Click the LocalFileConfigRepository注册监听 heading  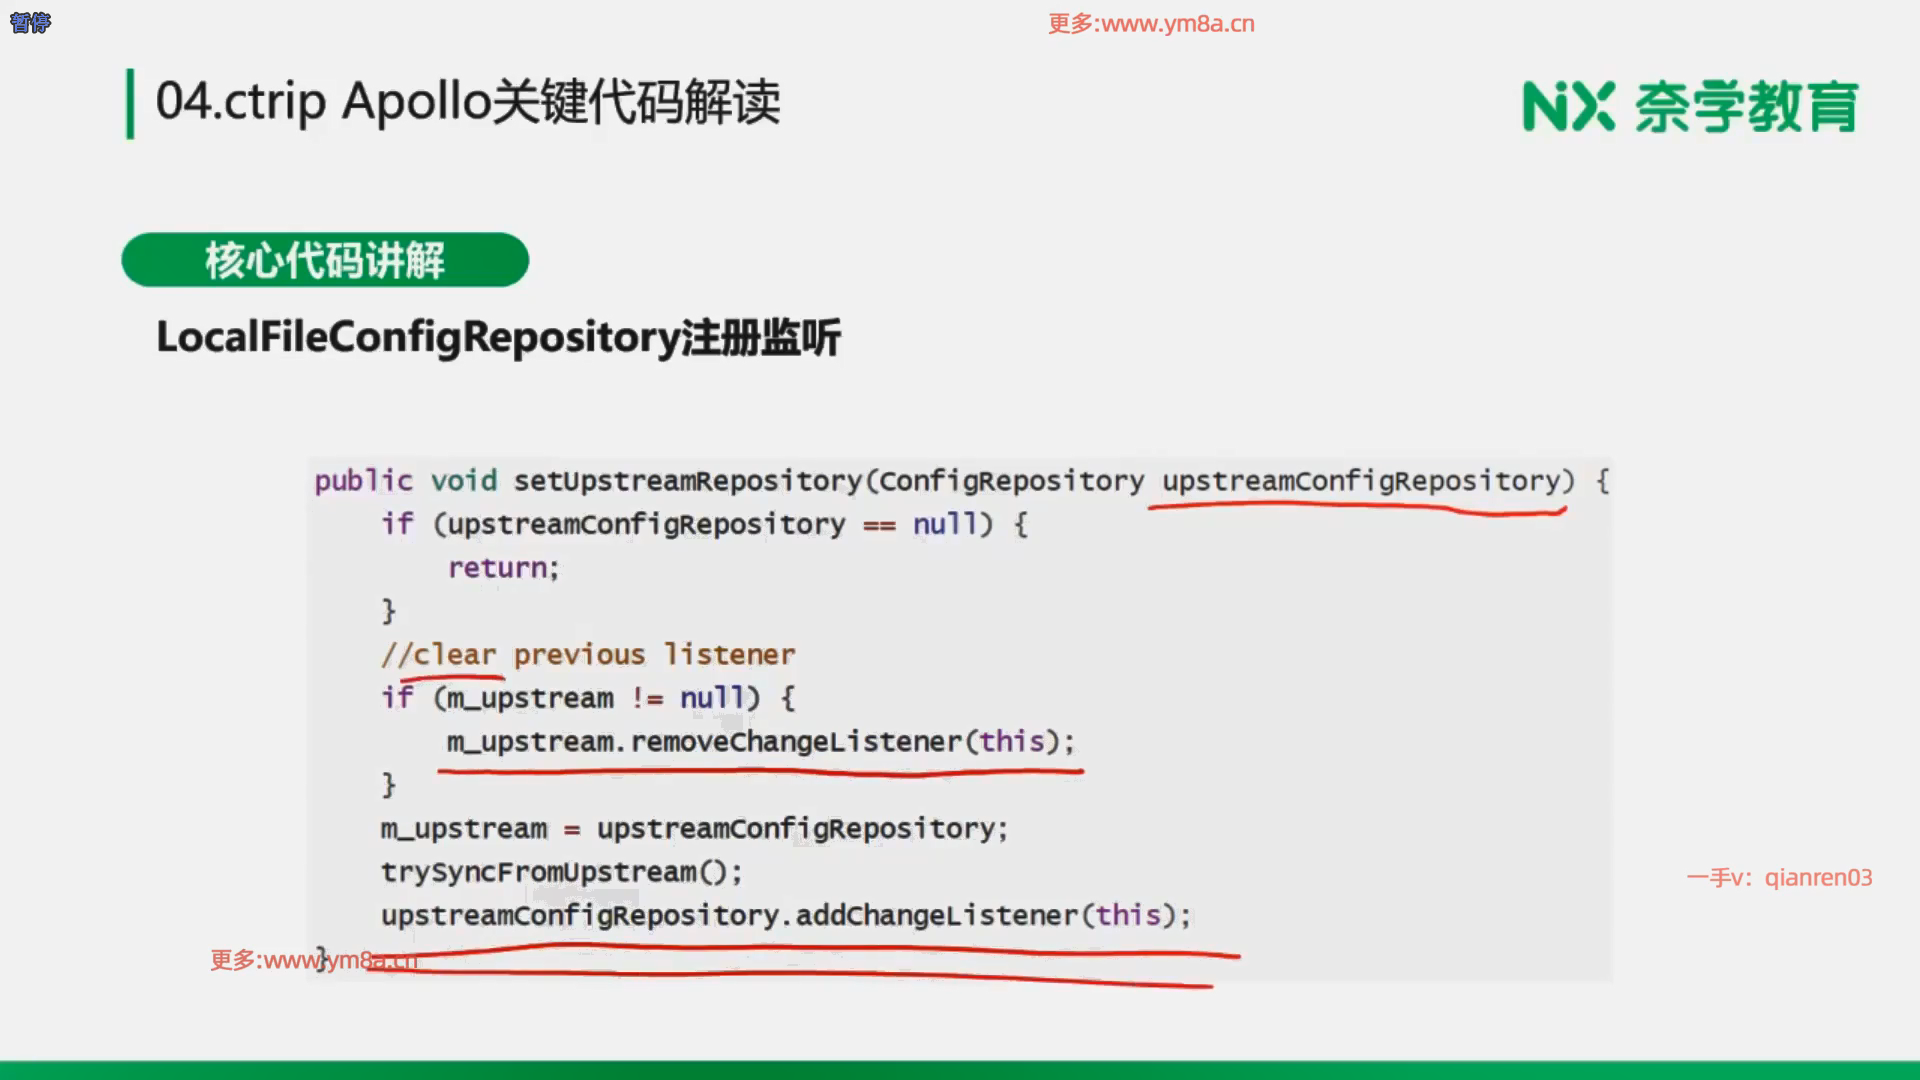tap(498, 338)
